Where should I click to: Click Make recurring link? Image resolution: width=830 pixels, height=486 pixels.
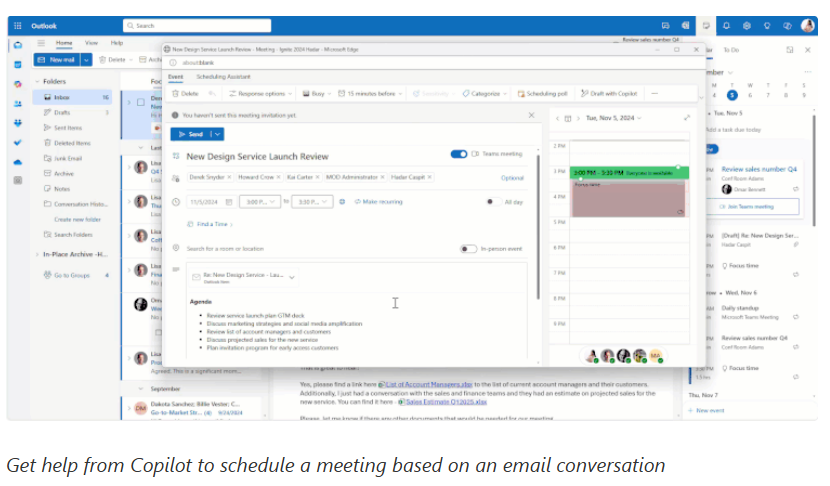click(x=378, y=202)
